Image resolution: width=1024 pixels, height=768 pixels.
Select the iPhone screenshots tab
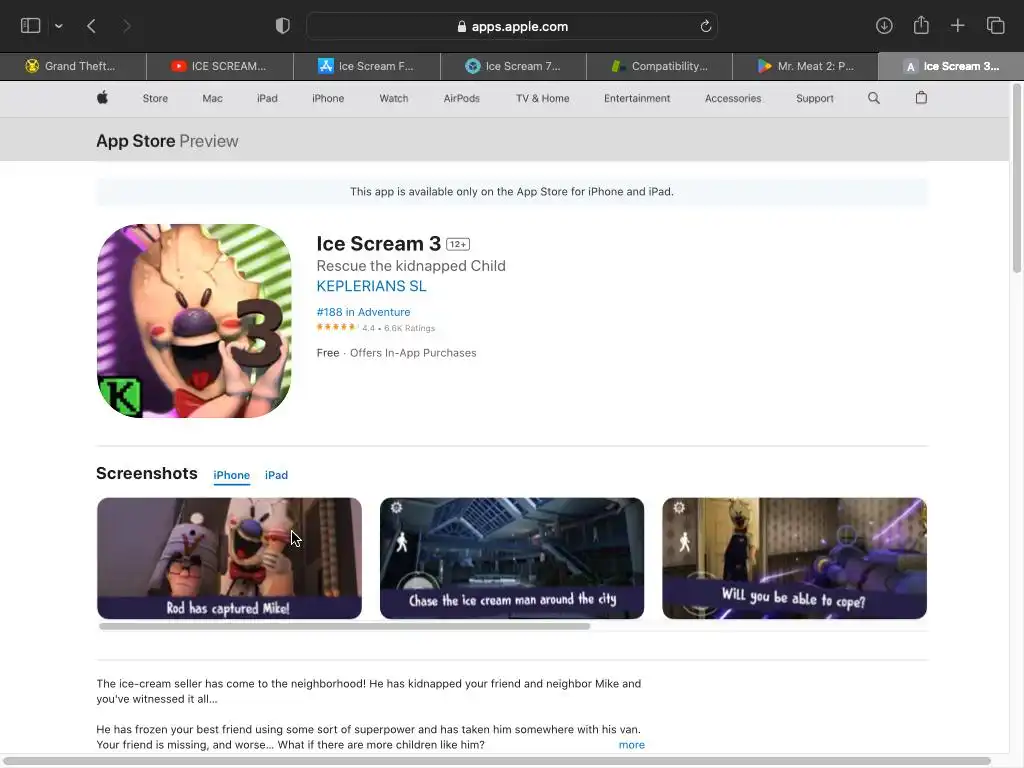point(231,475)
